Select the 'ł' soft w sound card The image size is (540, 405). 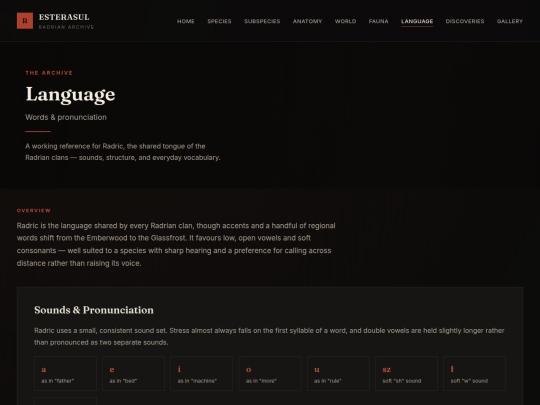475,374
